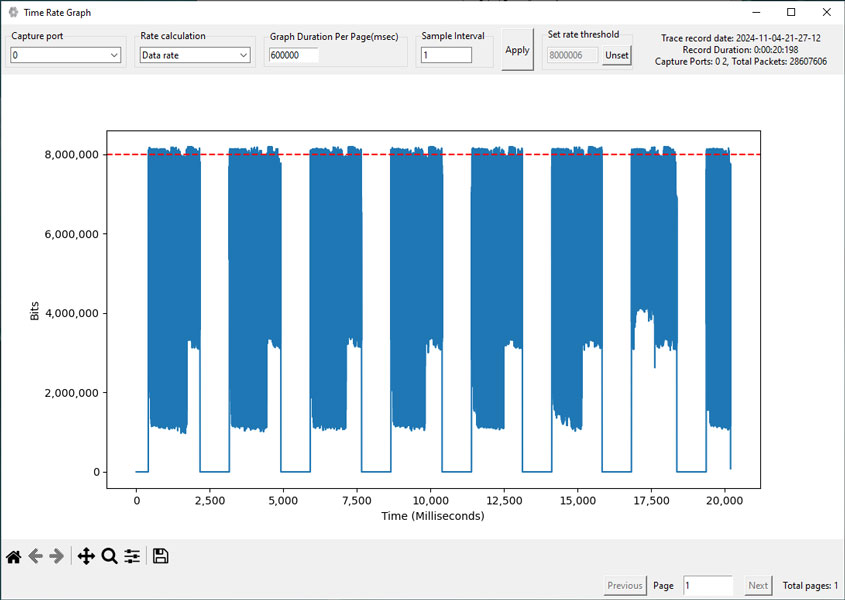The image size is (845, 600).
Task: Click the Set rate threshold label
Action: 583,35
